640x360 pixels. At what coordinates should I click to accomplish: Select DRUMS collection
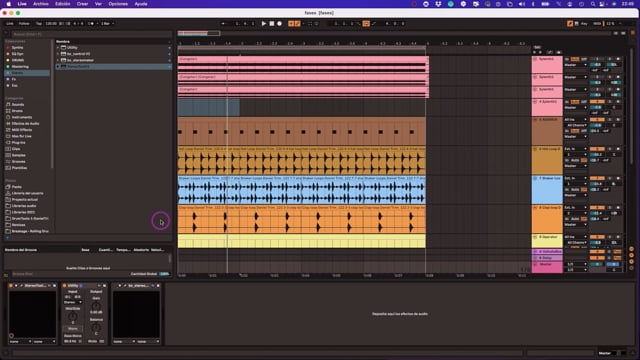point(18,60)
